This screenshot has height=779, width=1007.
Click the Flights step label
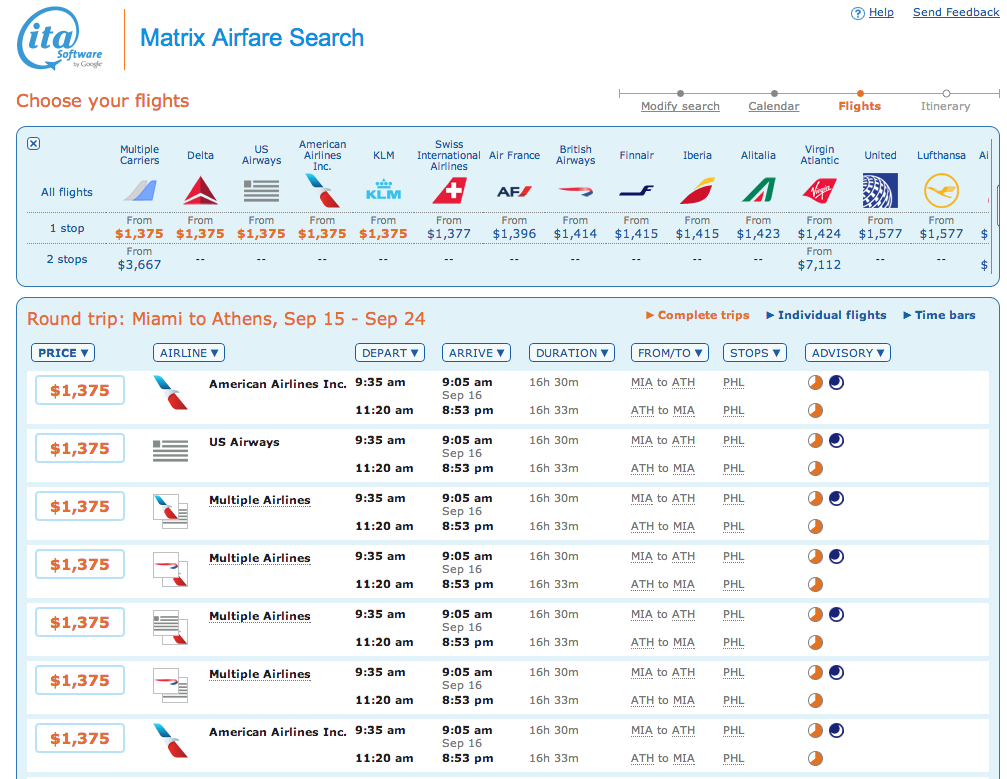click(x=859, y=107)
